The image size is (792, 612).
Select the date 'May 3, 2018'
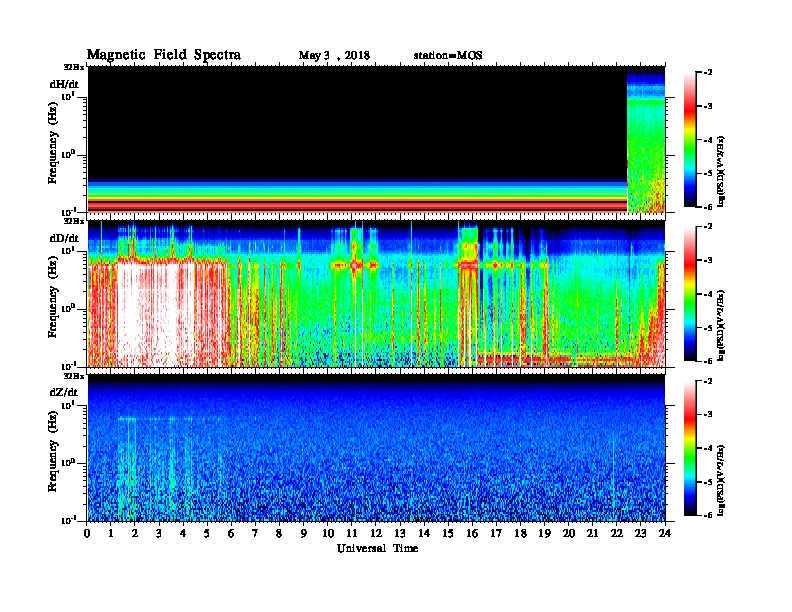334,56
